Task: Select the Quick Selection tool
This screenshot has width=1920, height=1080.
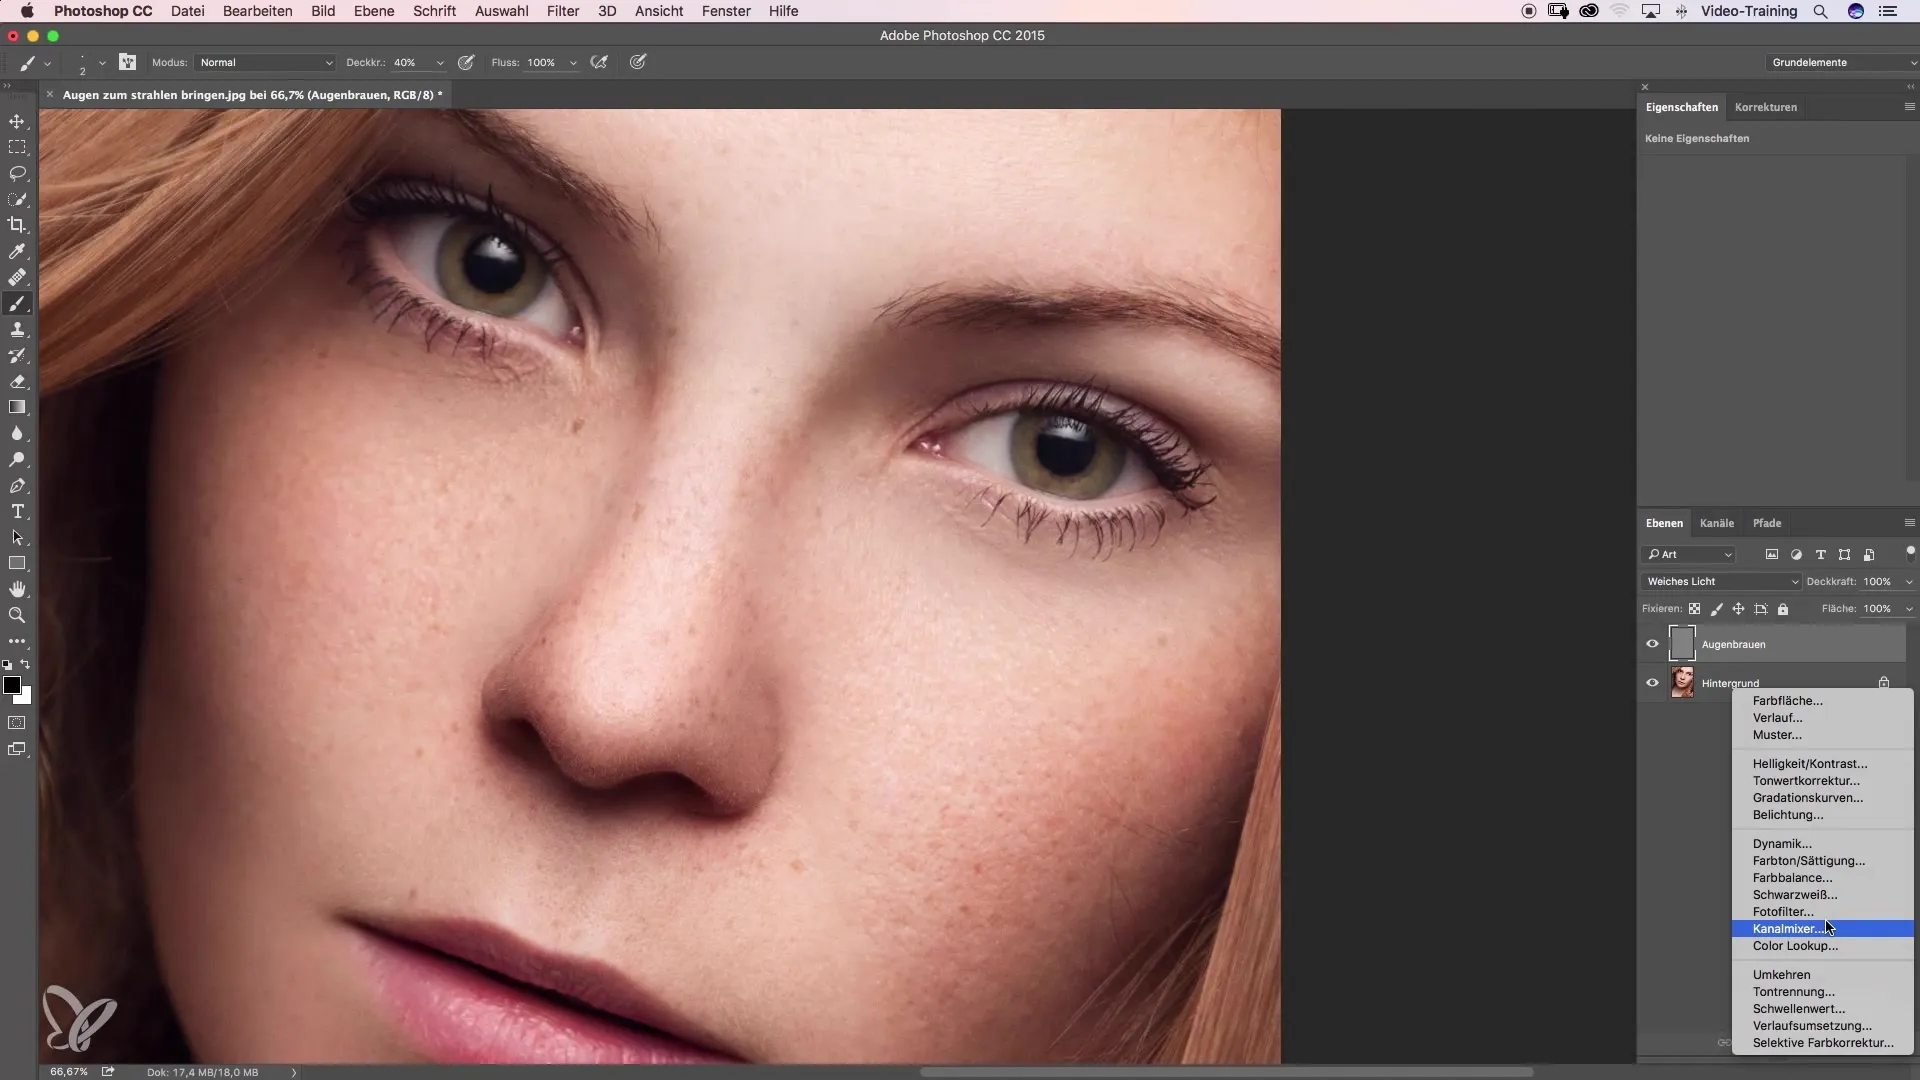Action: [x=17, y=199]
